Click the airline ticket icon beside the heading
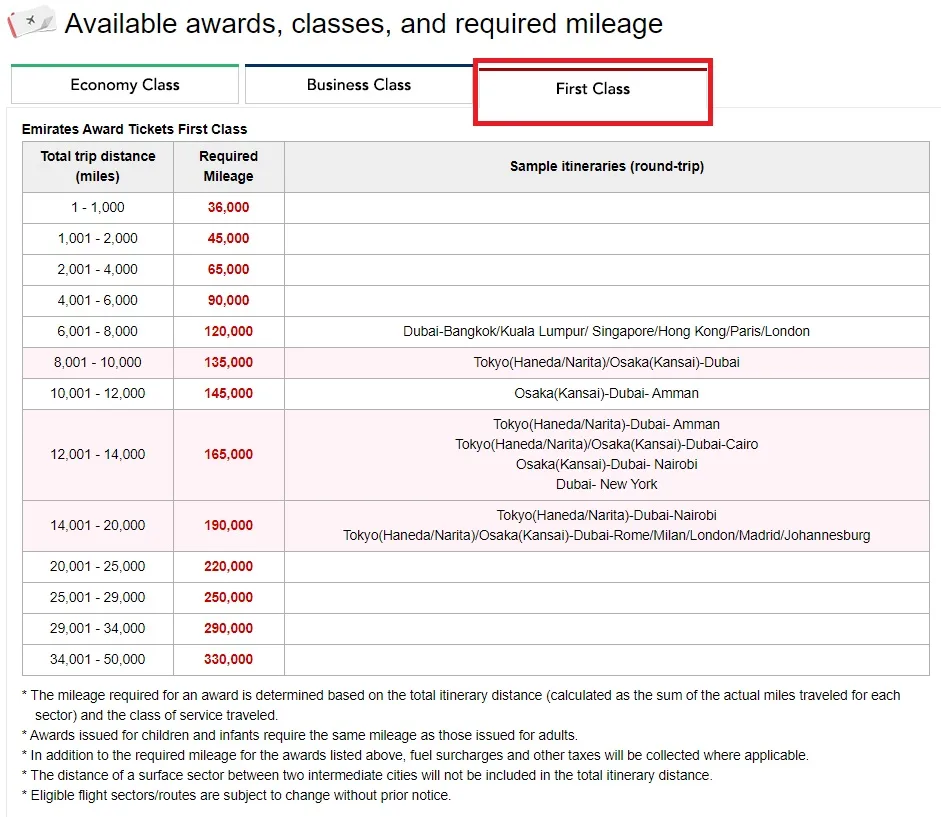Image resolution: width=941 pixels, height=817 pixels. (31, 22)
